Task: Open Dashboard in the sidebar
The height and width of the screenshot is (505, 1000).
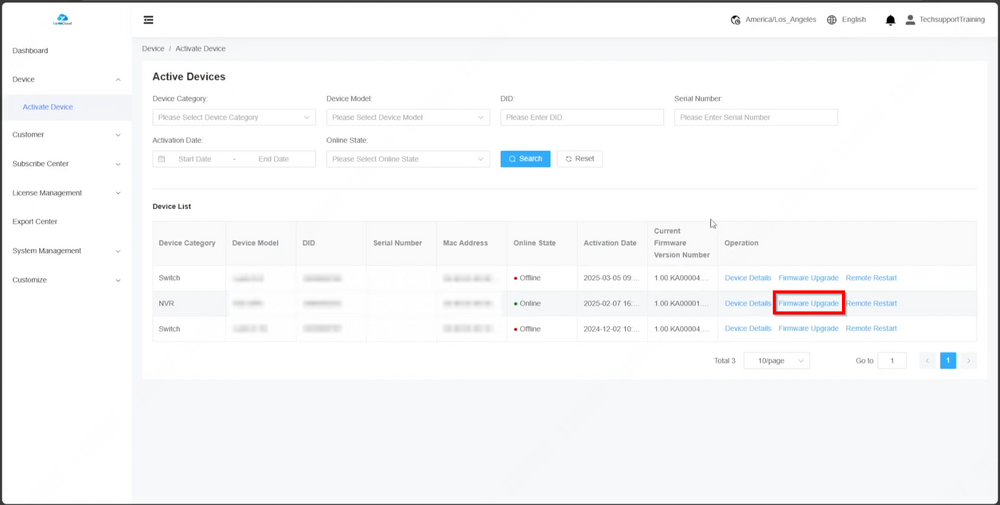Action: pyautogui.click(x=30, y=51)
